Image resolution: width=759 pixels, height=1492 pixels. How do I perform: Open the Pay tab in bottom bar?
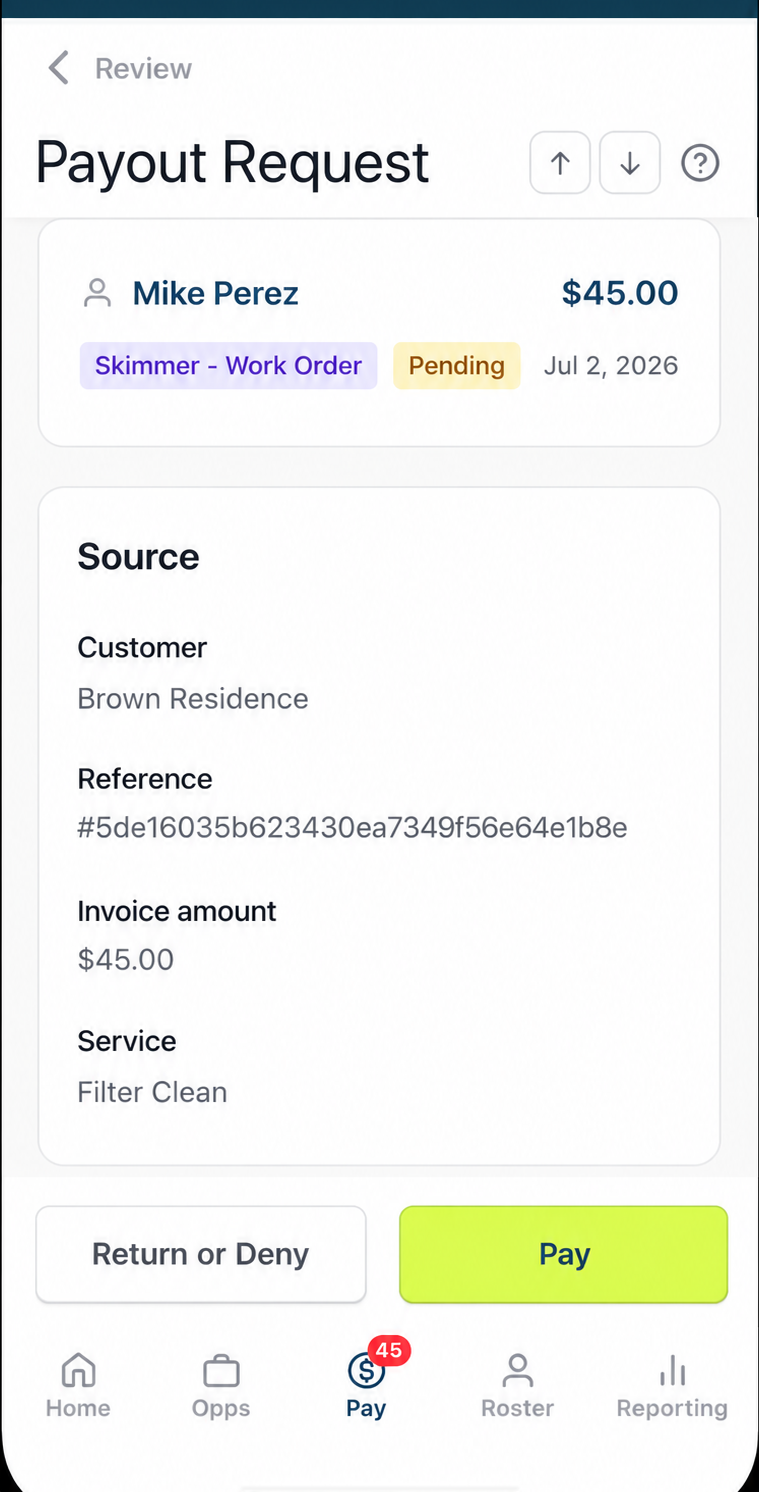[366, 1386]
